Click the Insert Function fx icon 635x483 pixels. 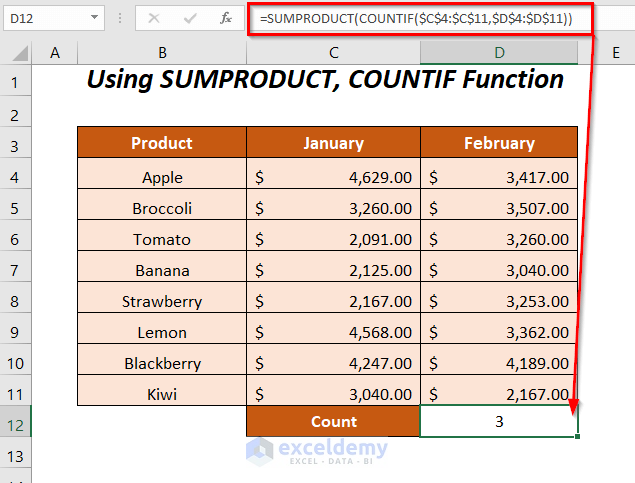click(x=226, y=18)
